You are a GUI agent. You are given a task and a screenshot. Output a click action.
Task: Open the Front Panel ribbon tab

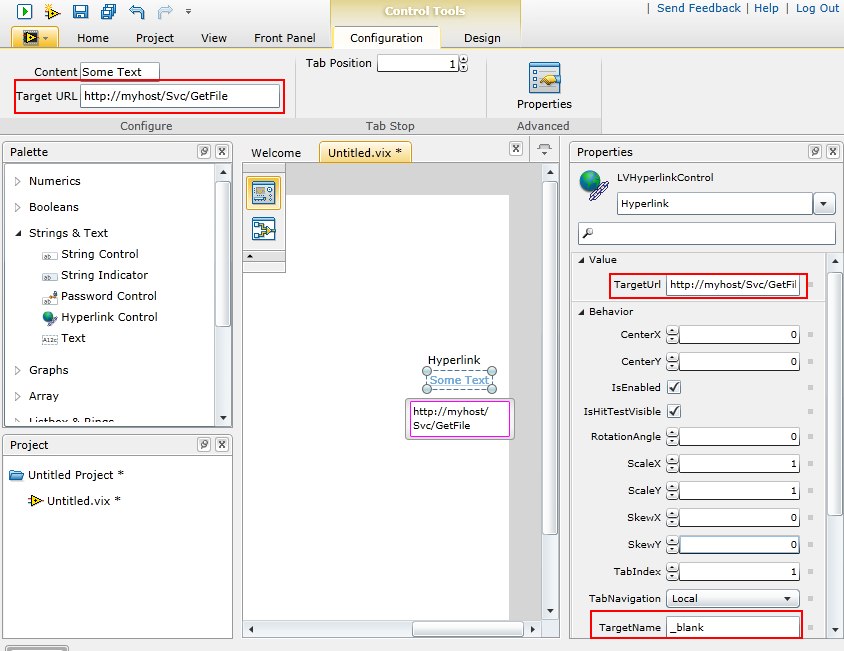pos(285,38)
